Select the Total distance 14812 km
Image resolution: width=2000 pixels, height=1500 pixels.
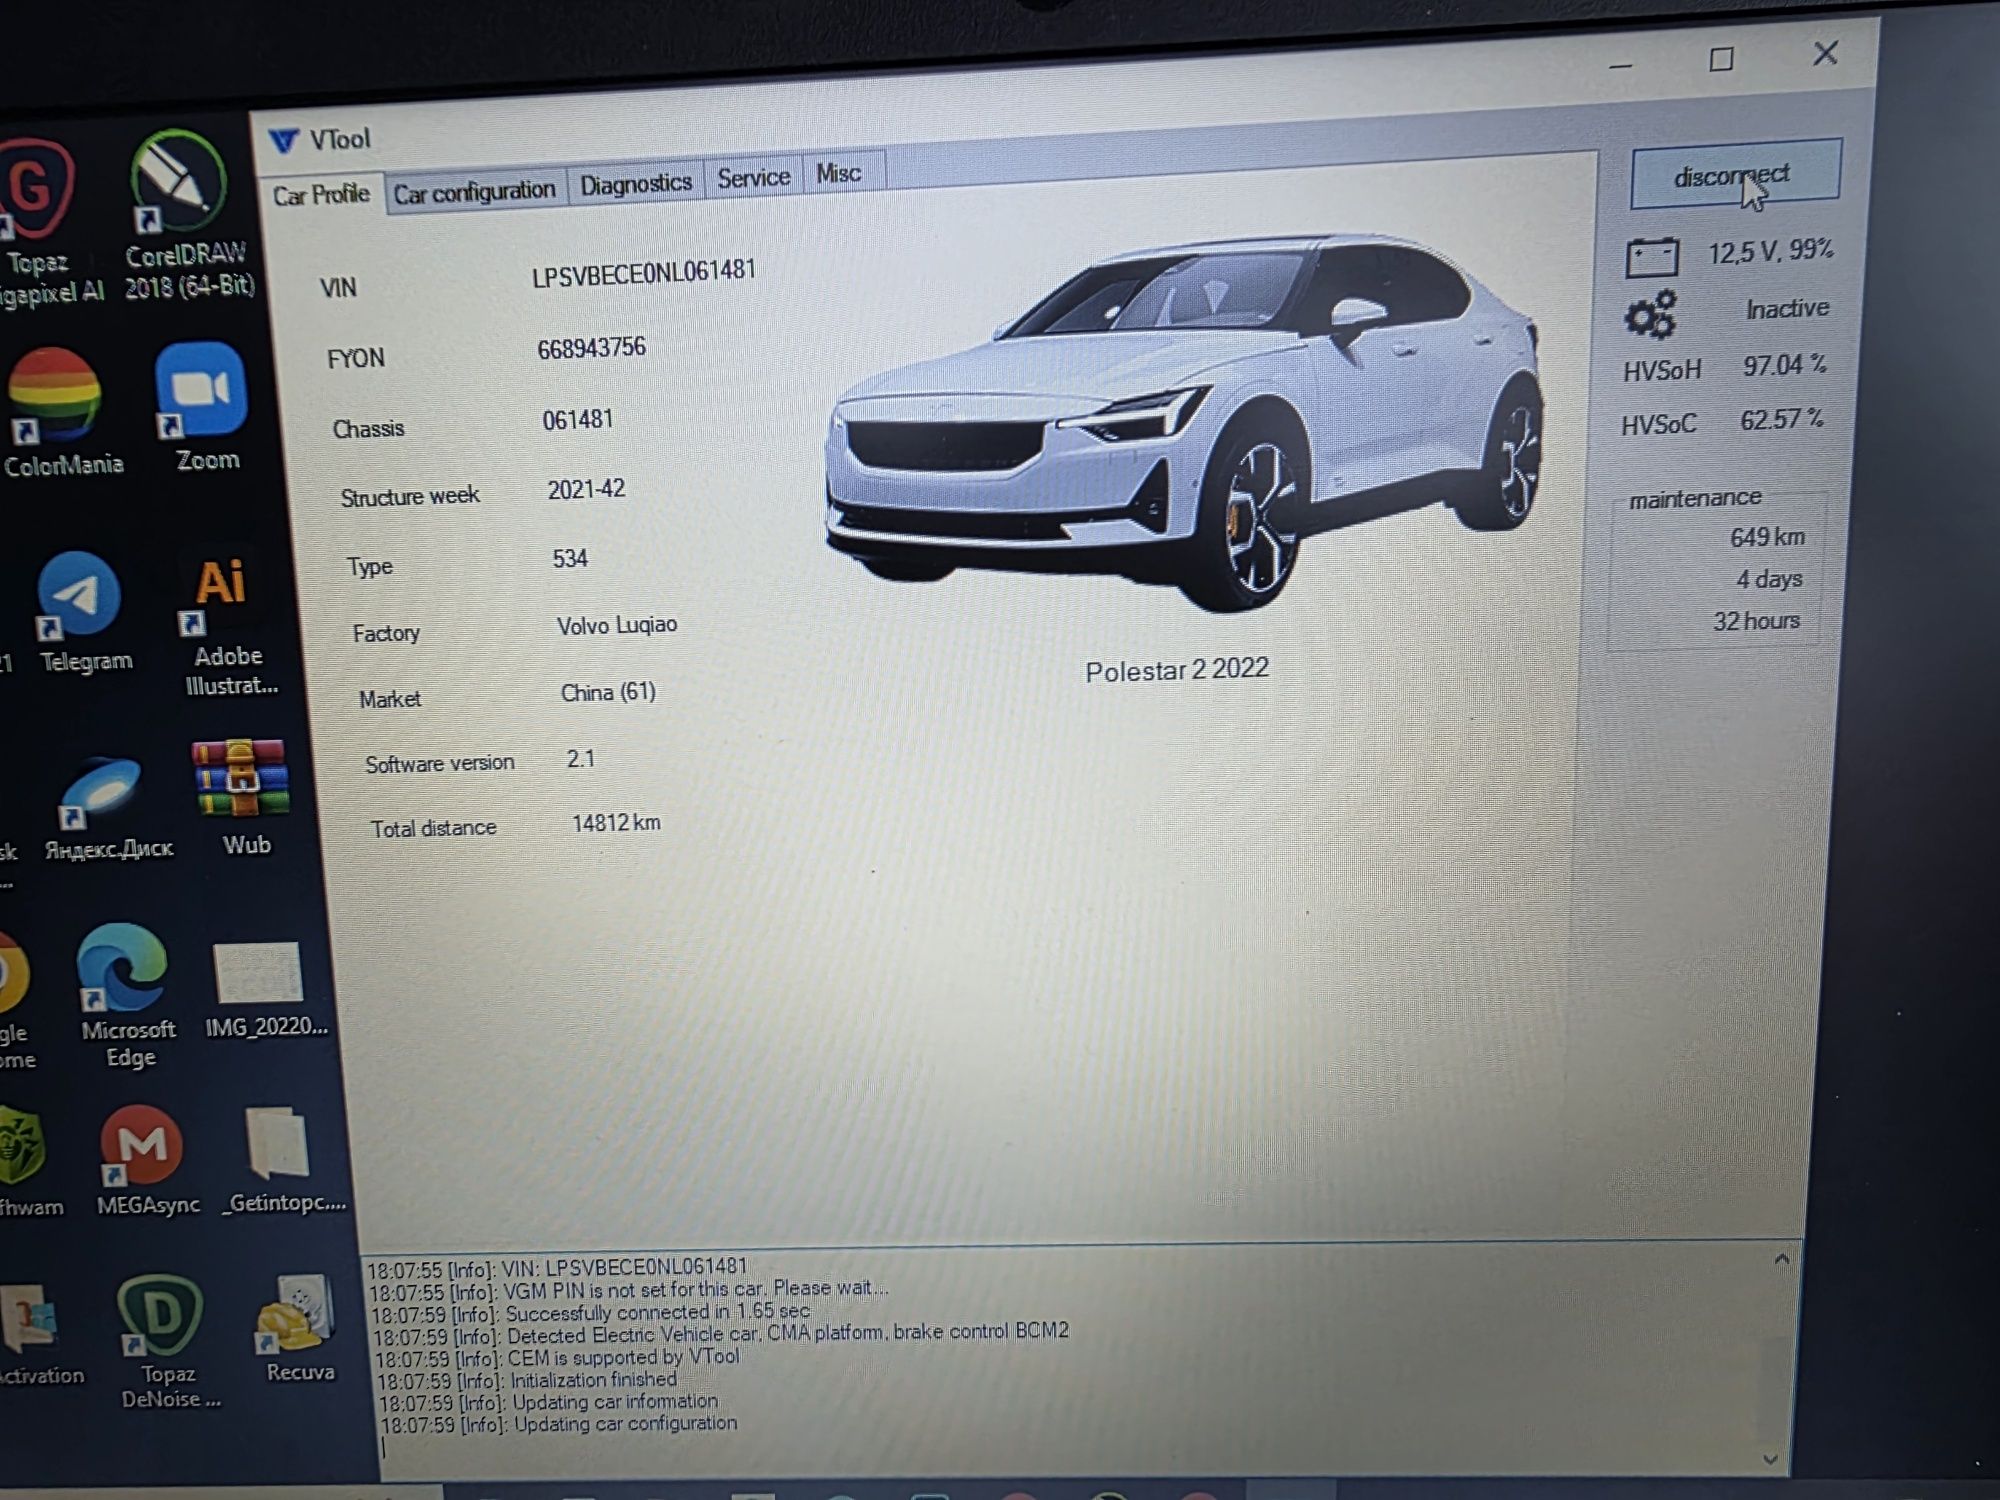tap(616, 823)
